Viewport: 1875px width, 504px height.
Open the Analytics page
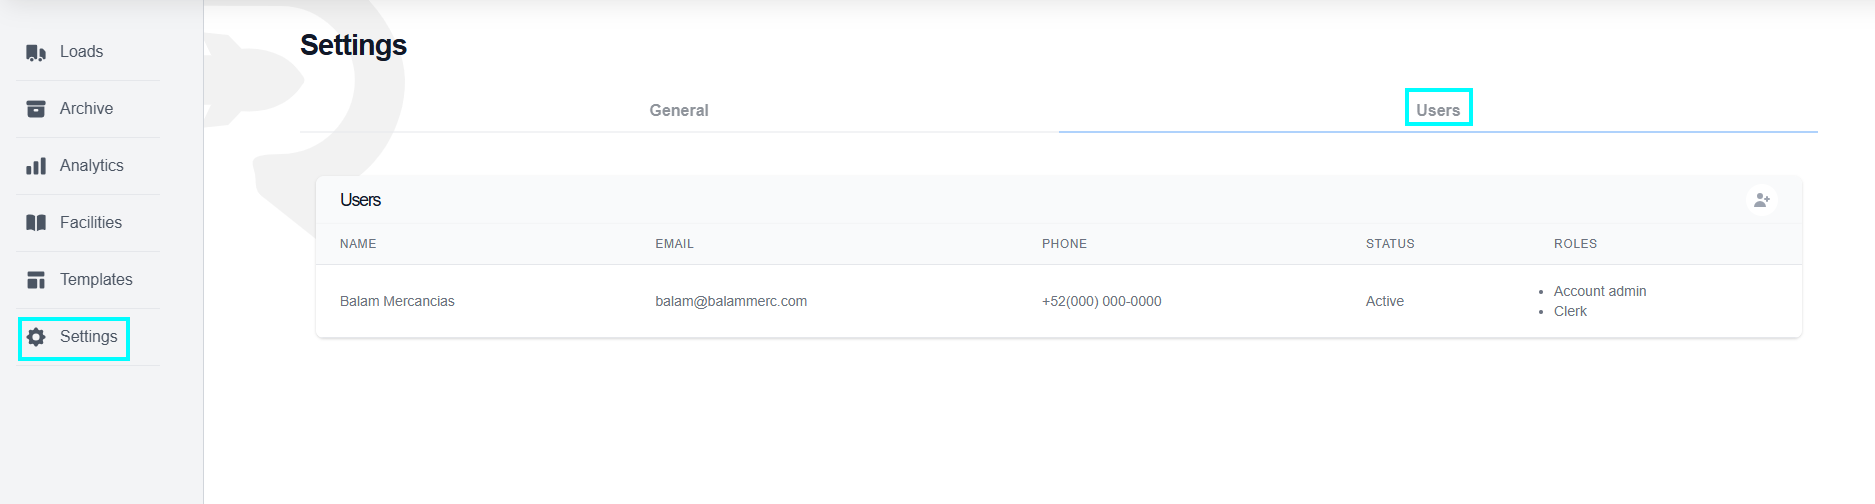click(x=88, y=166)
